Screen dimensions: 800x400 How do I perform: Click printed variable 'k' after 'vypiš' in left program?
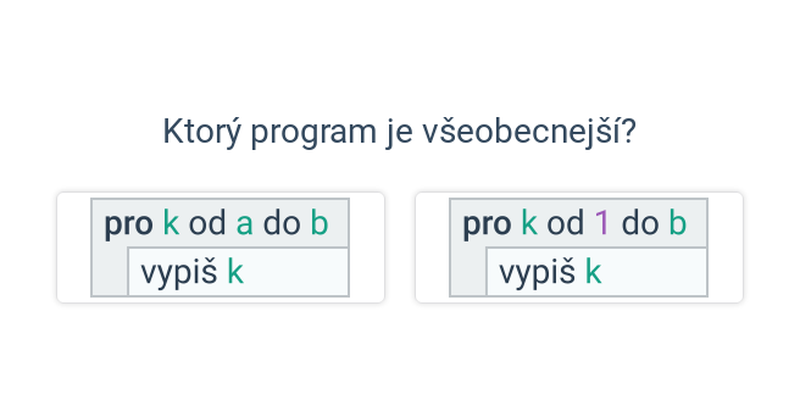(x=235, y=272)
